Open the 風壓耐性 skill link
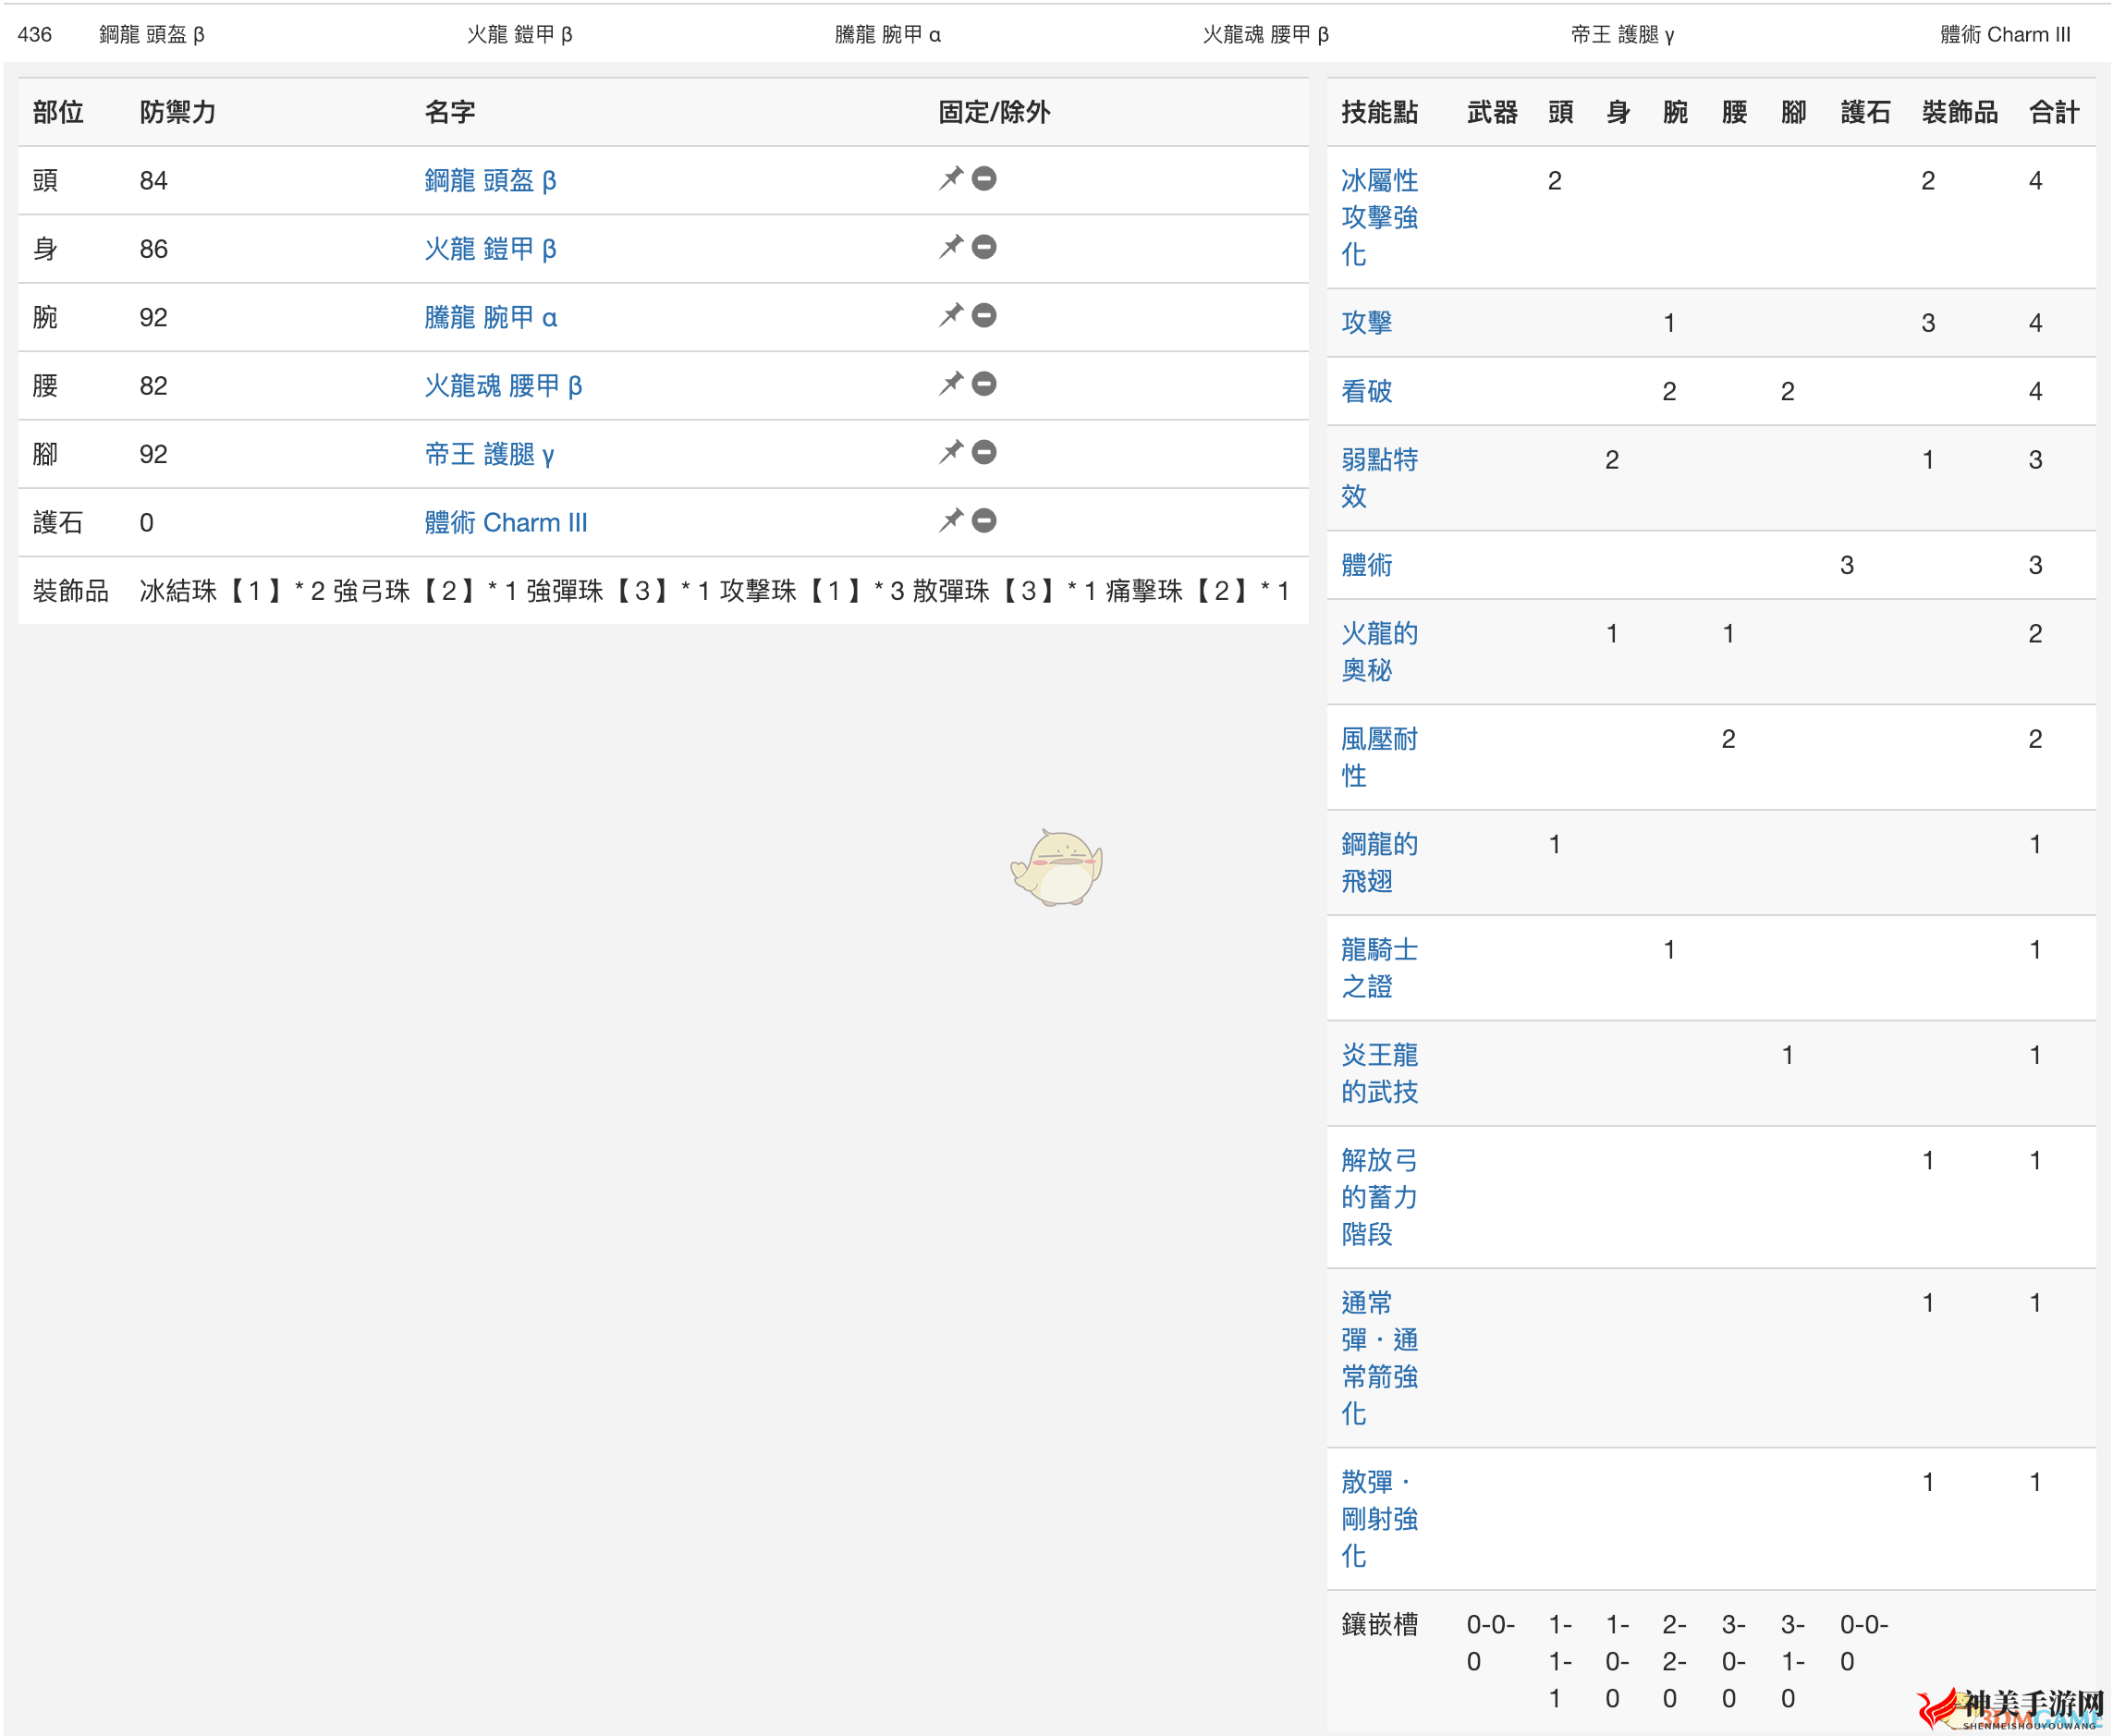Image resolution: width=2113 pixels, height=1736 pixels. (x=1379, y=758)
